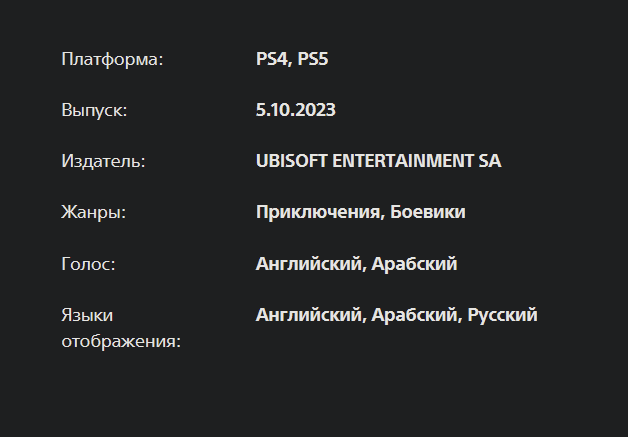Click UBISOFT ENTERTAINMENT SA publisher name
This screenshot has width=628, height=437.
[x=378, y=161]
